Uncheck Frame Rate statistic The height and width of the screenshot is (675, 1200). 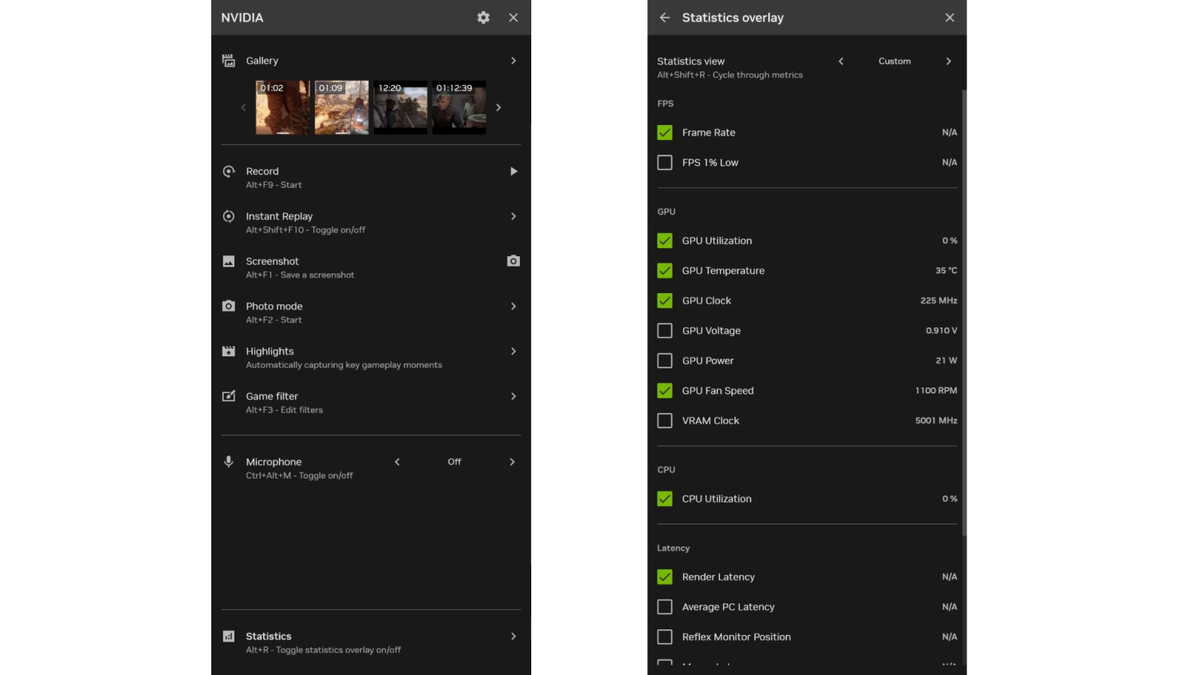point(665,132)
